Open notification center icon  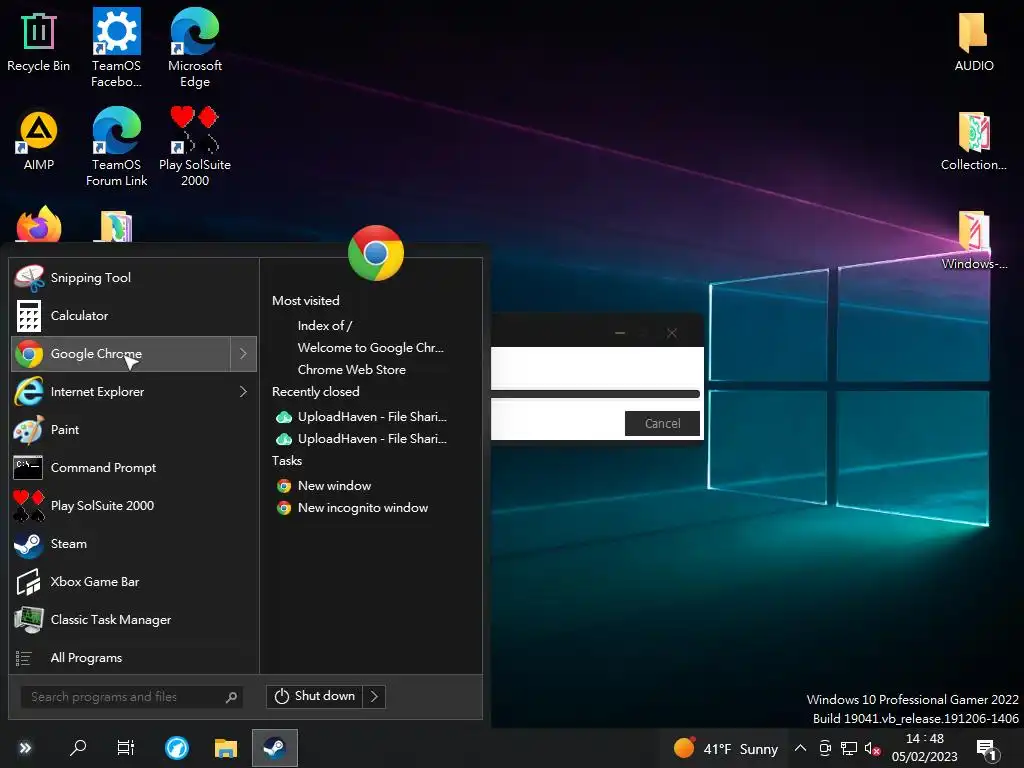point(987,750)
